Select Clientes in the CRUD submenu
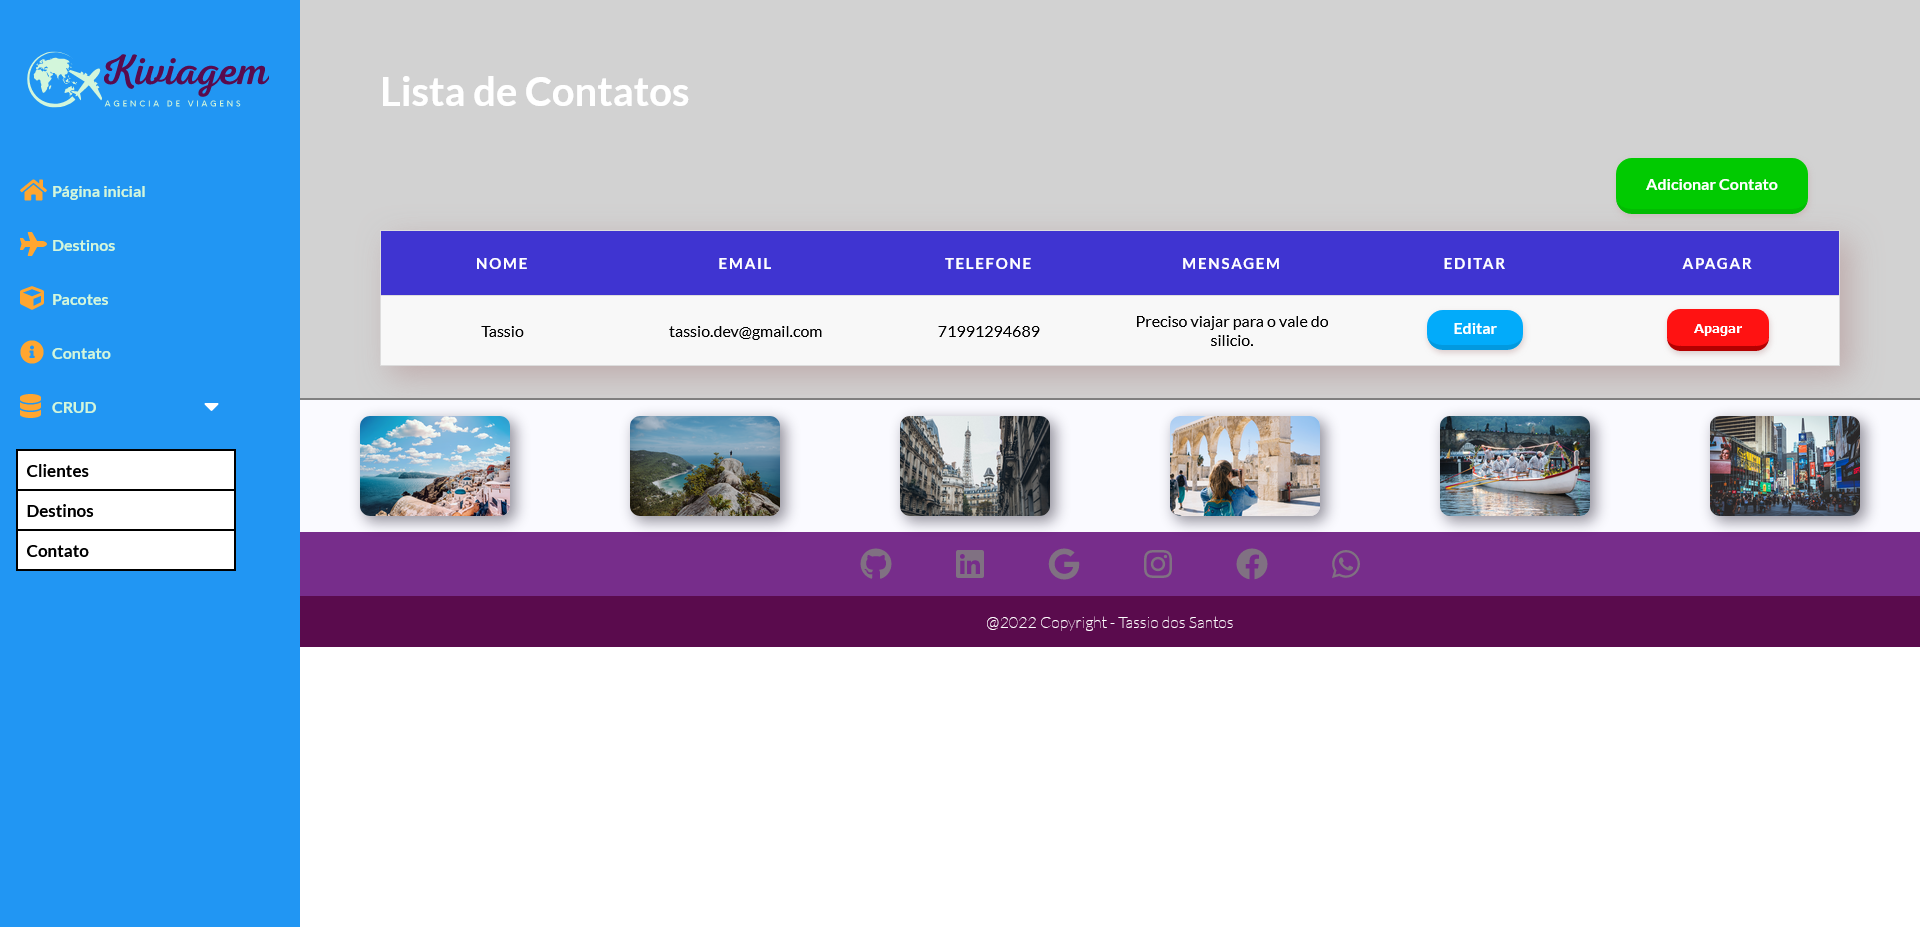This screenshot has width=1920, height=927. [x=125, y=470]
